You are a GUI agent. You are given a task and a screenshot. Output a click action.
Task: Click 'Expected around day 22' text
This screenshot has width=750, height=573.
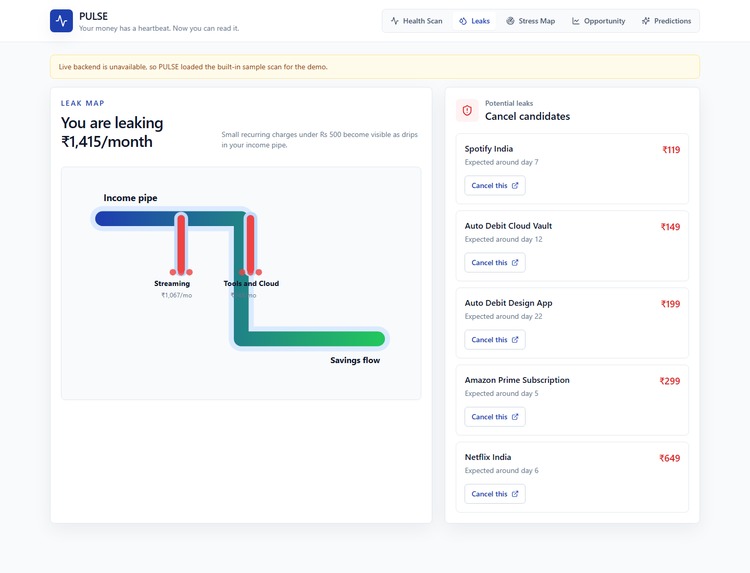tap(503, 316)
